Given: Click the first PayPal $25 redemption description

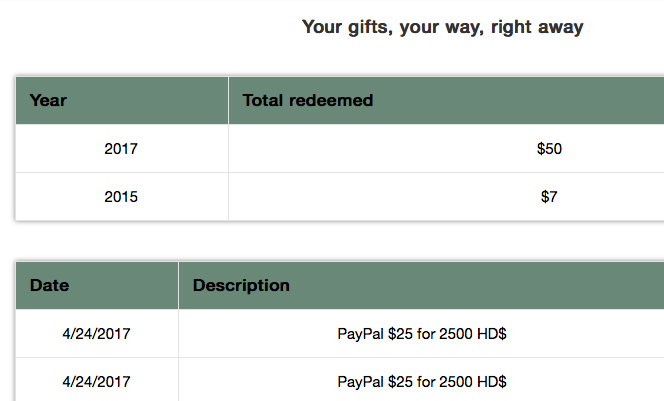Looking at the screenshot, I should 422,334.
